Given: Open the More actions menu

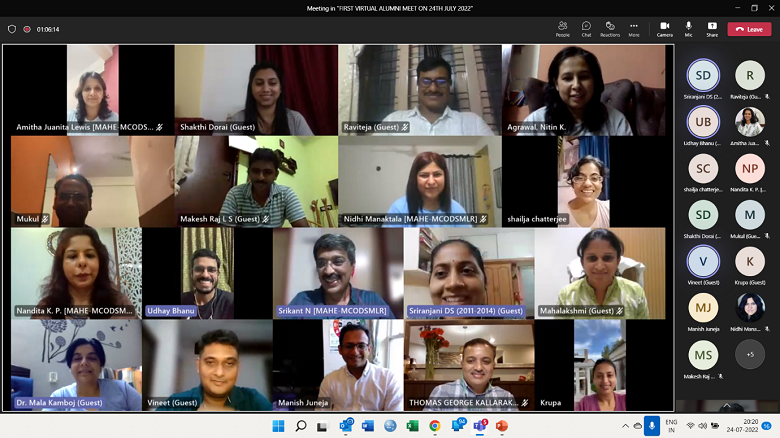Looking at the screenshot, I should pyautogui.click(x=633, y=29).
